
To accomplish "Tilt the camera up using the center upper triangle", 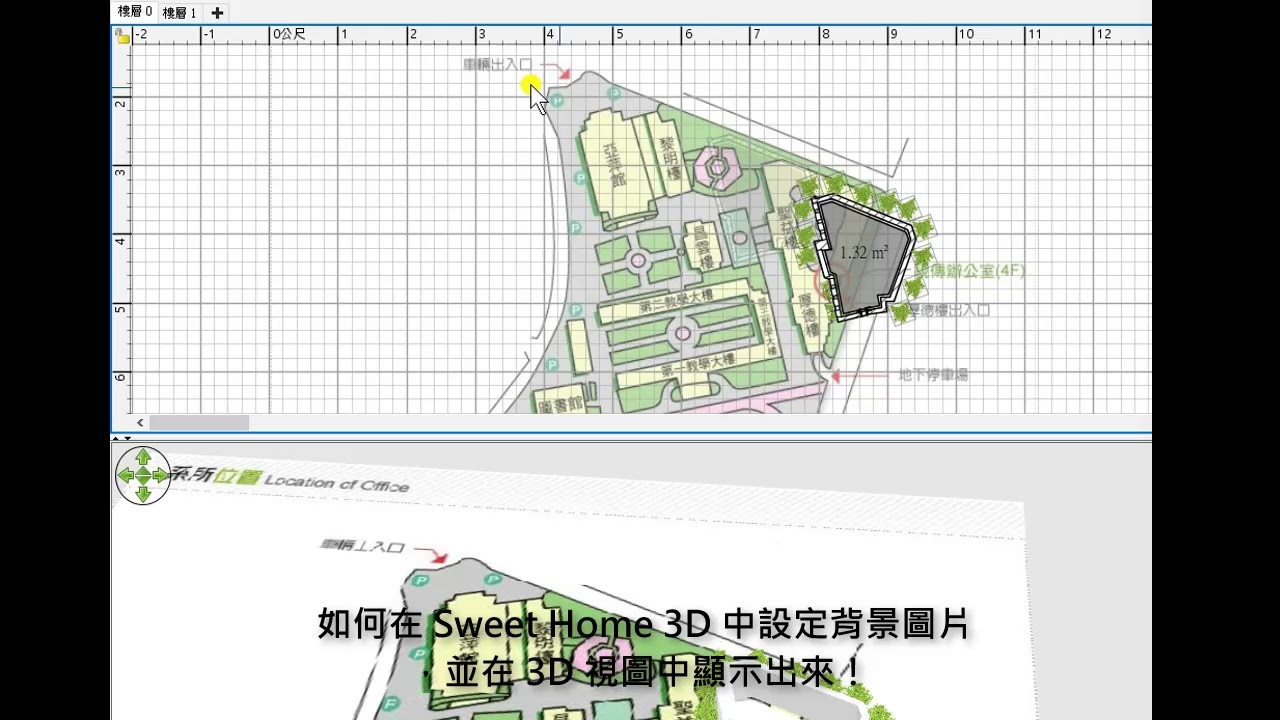I will click(x=143, y=469).
